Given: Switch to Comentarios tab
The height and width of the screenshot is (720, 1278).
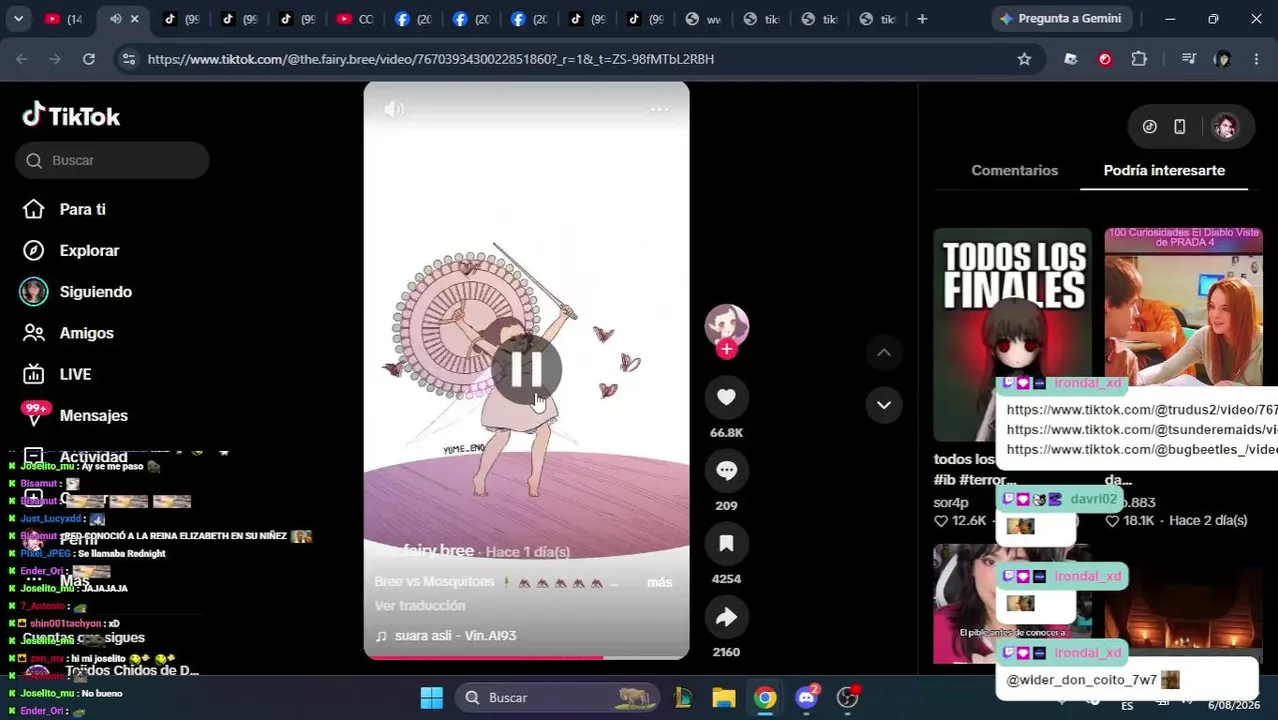Looking at the screenshot, I should point(1014,170).
